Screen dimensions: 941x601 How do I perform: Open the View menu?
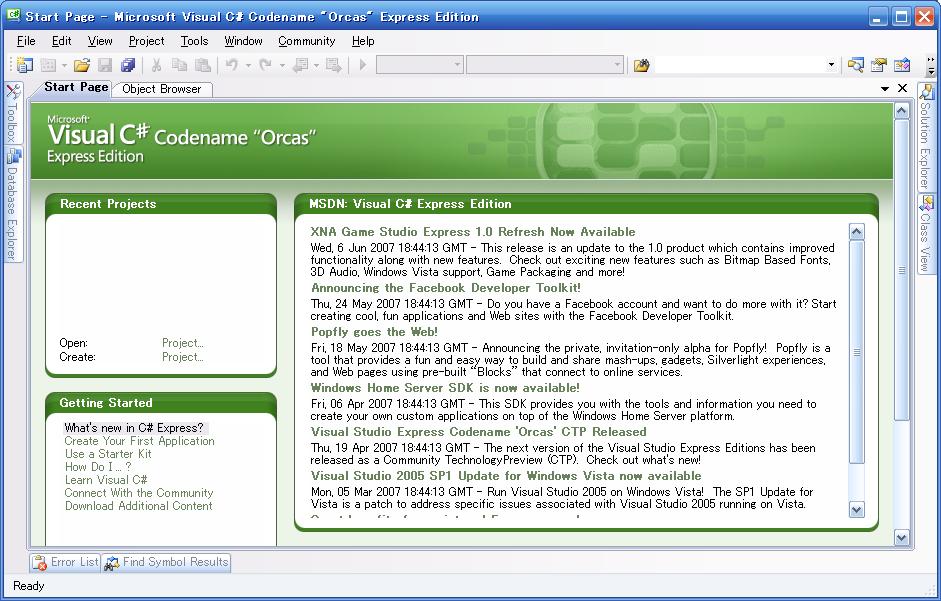coord(100,41)
